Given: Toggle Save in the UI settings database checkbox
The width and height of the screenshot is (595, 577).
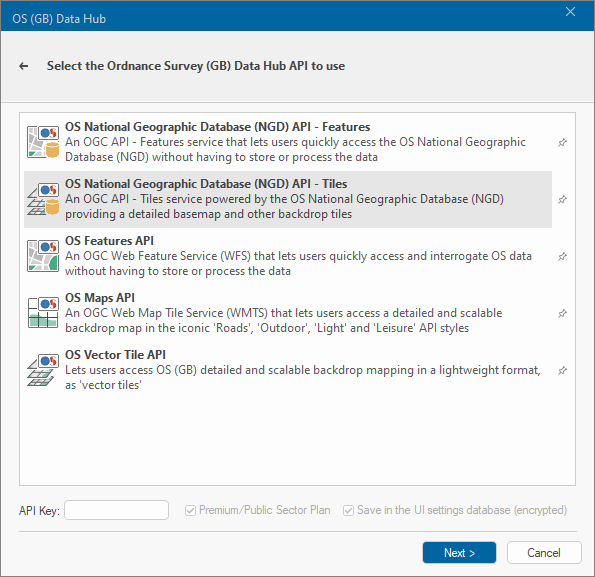Looking at the screenshot, I should 348,511.
